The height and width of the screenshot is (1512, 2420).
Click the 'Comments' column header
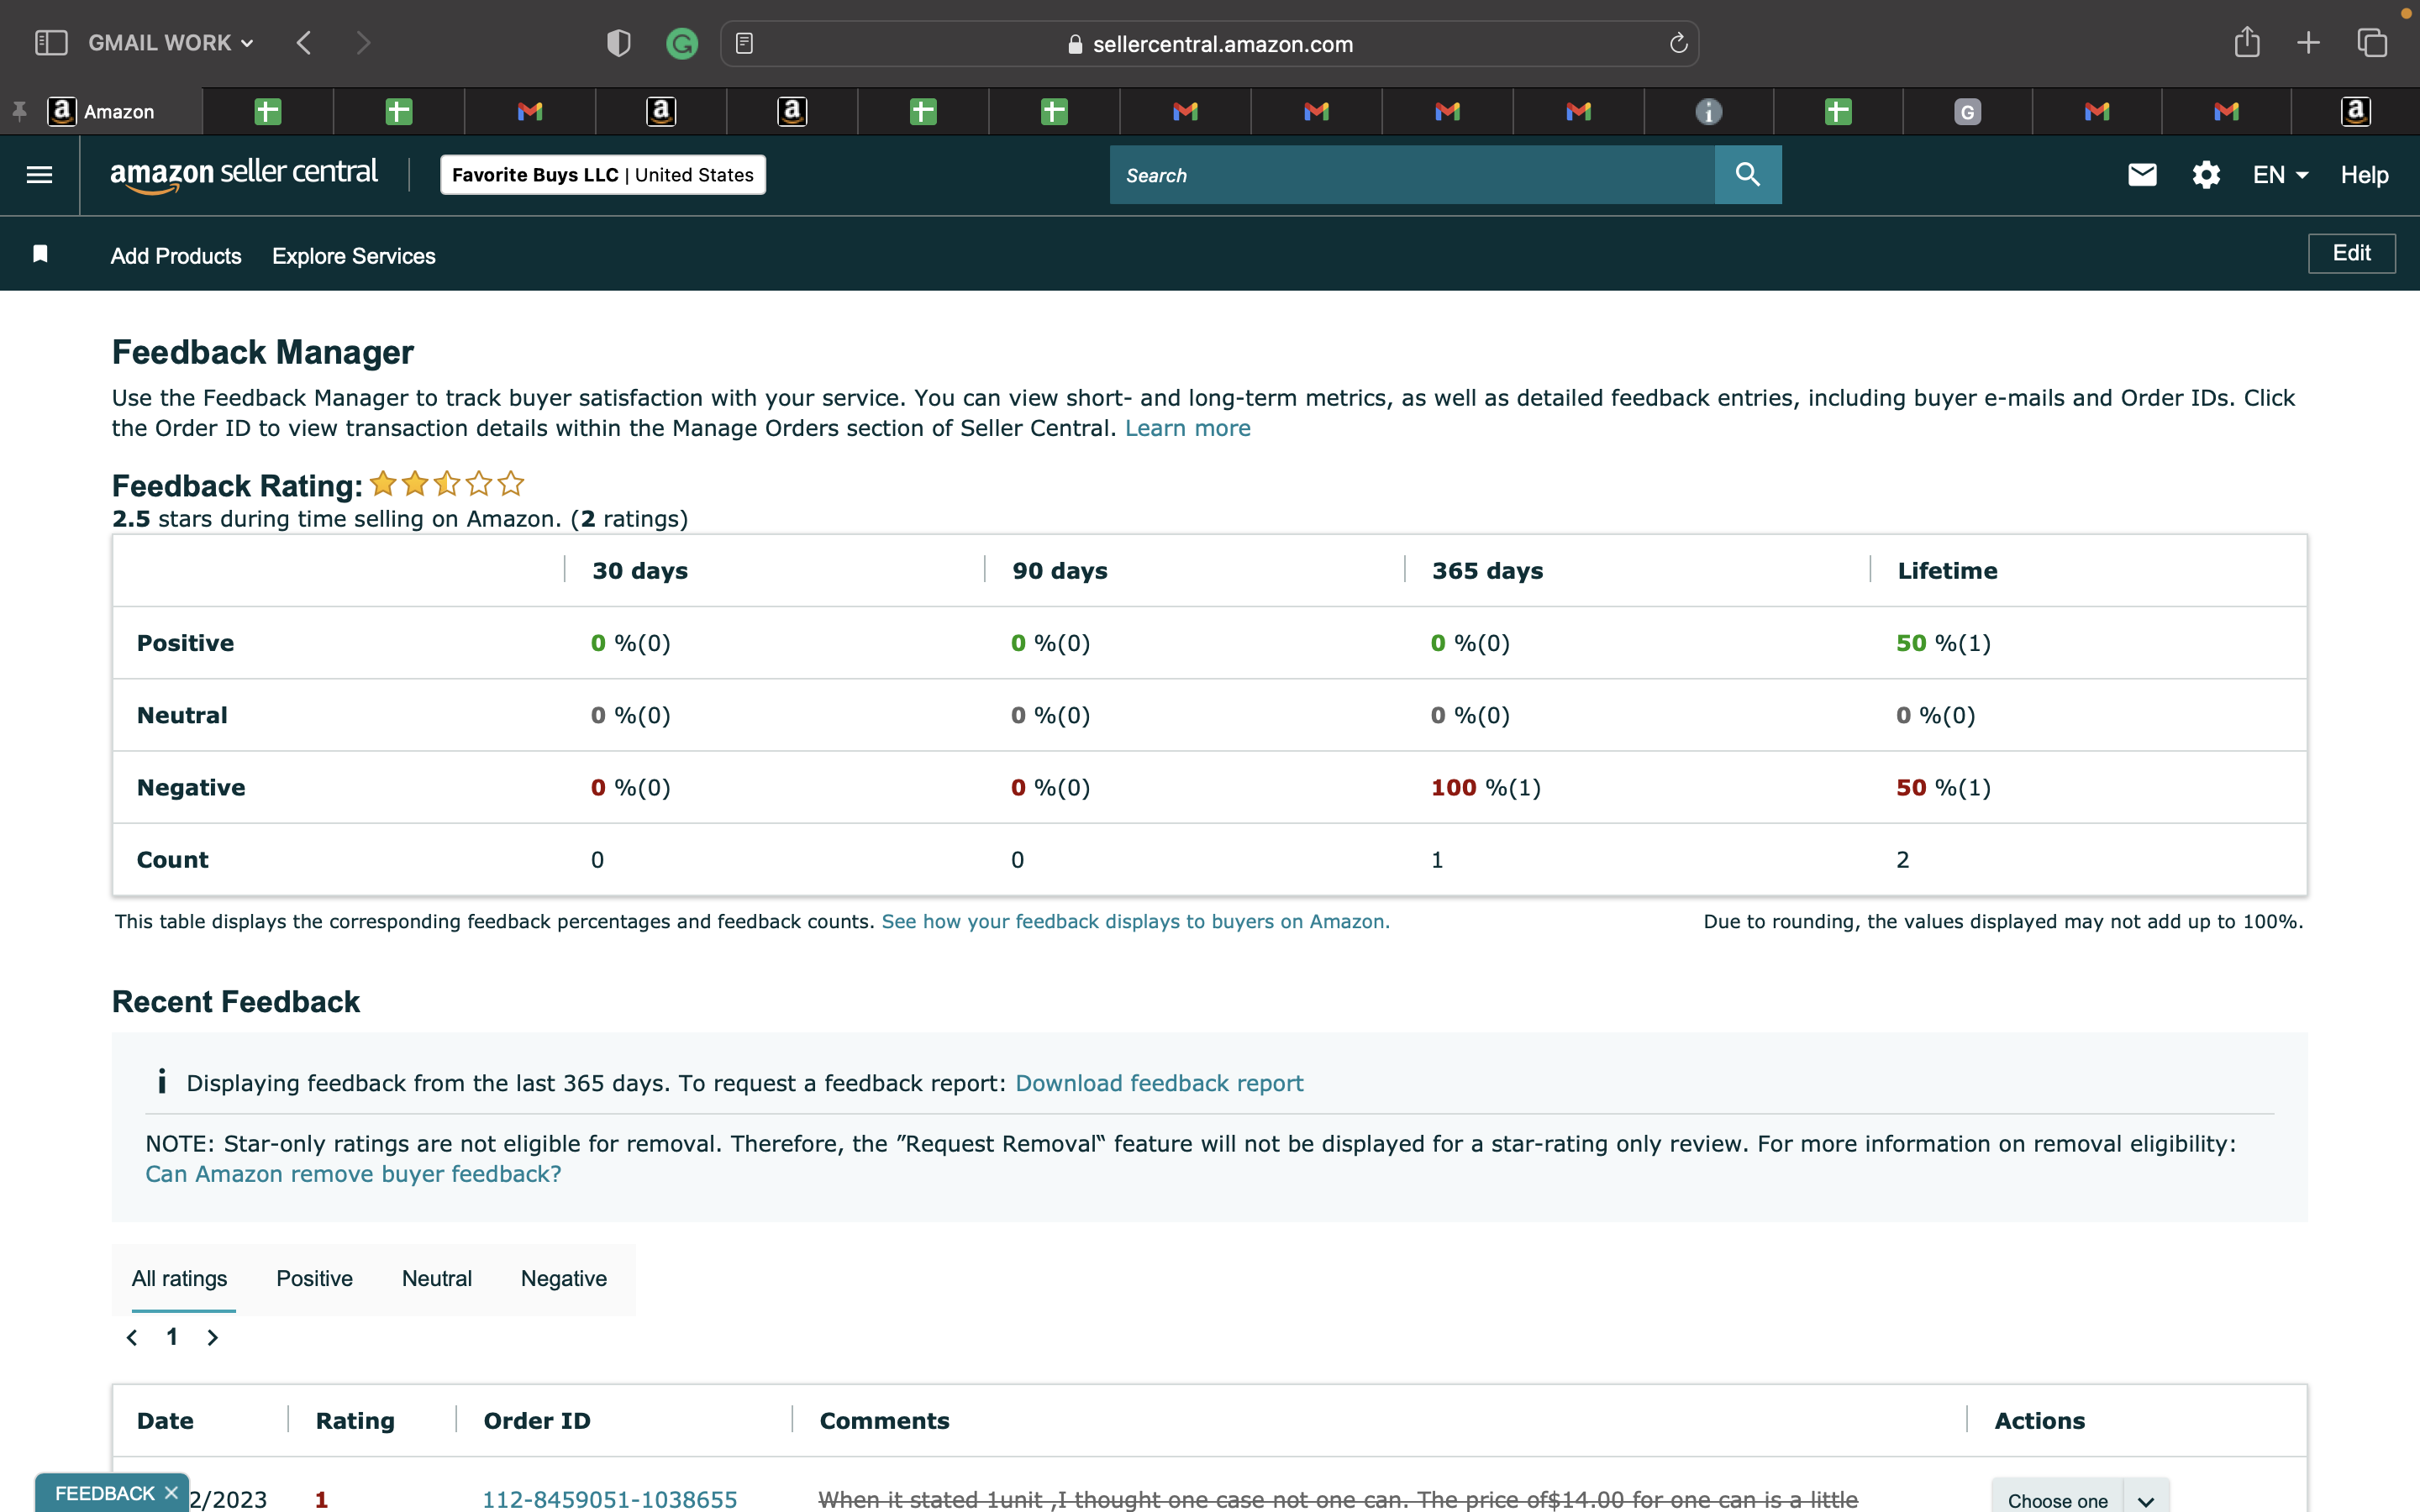pyautogui.click(x=885, y=1421)
